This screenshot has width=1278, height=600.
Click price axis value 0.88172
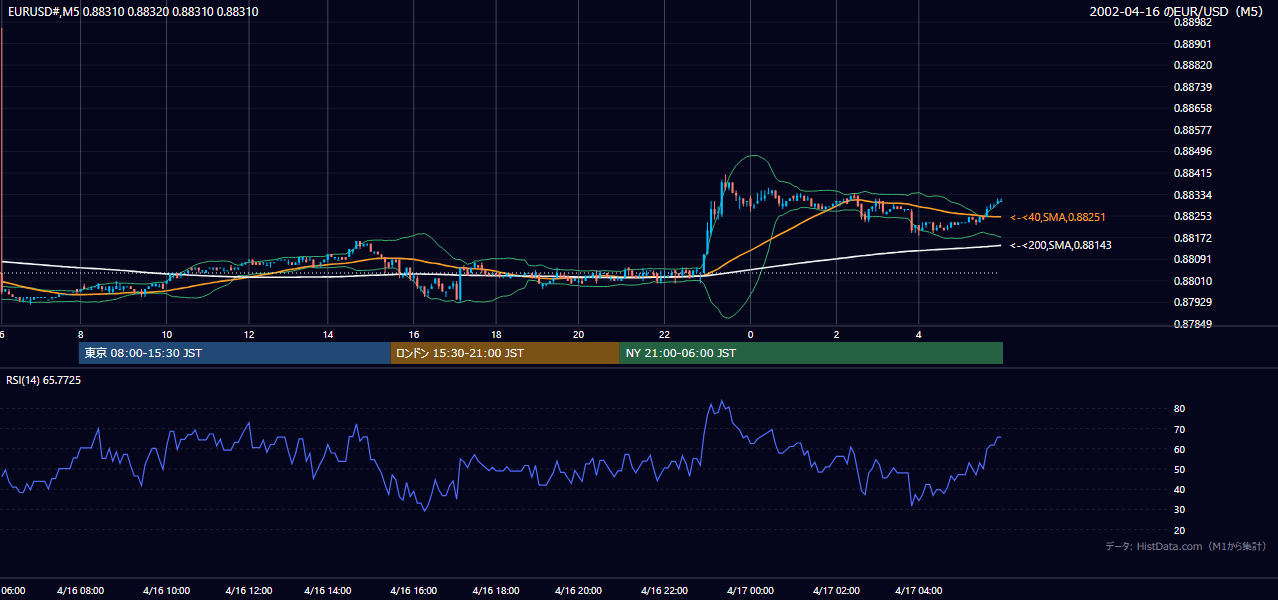coord(1191,238)
